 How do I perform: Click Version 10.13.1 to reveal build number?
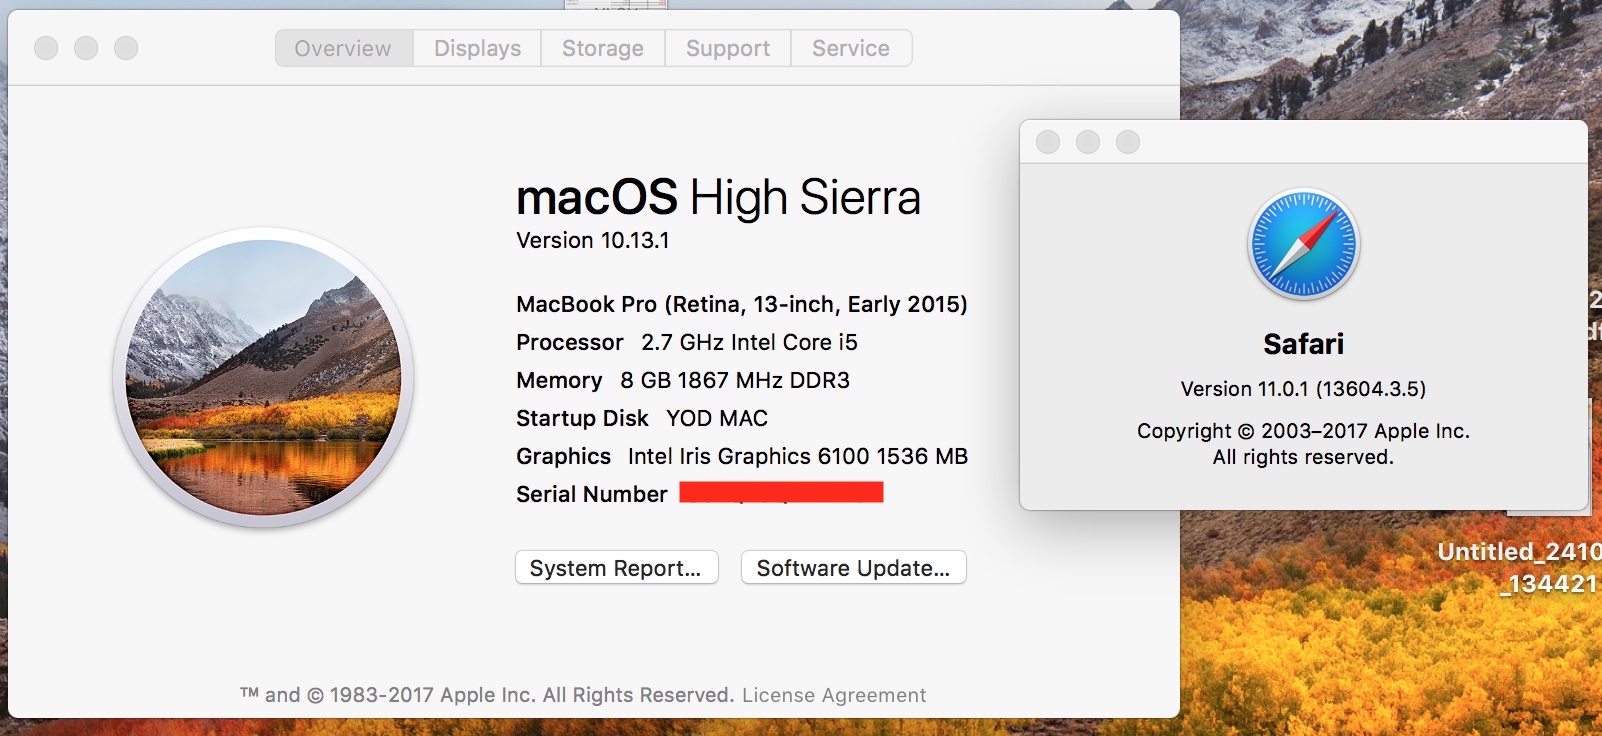coord(592,241)
